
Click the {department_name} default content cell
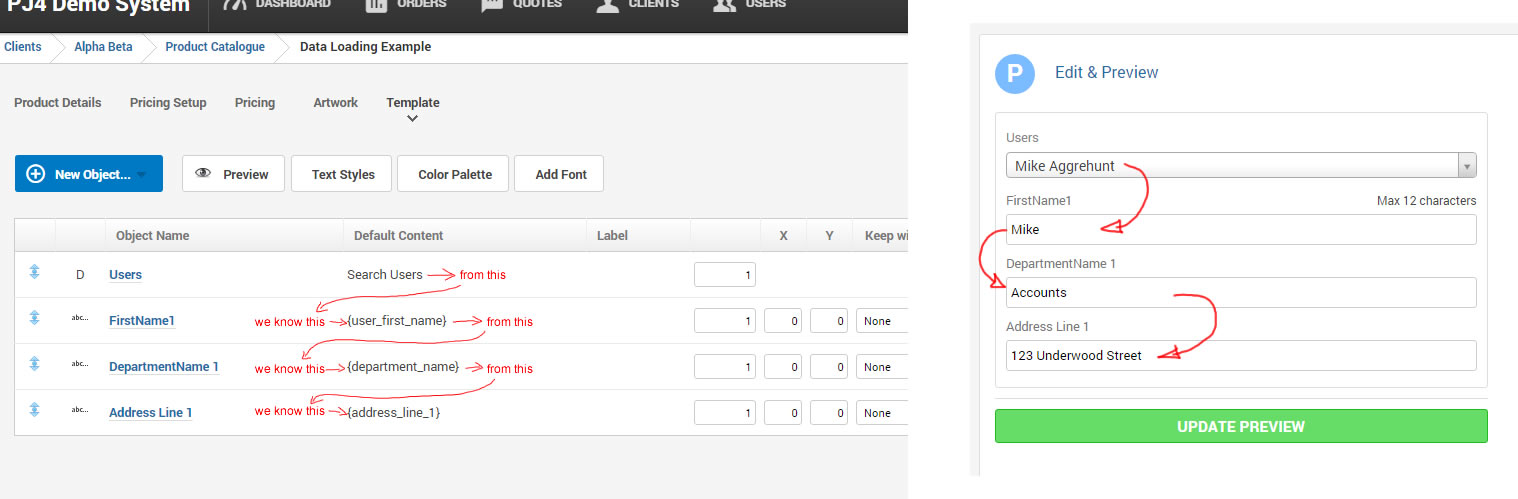(x=402, y=367)
